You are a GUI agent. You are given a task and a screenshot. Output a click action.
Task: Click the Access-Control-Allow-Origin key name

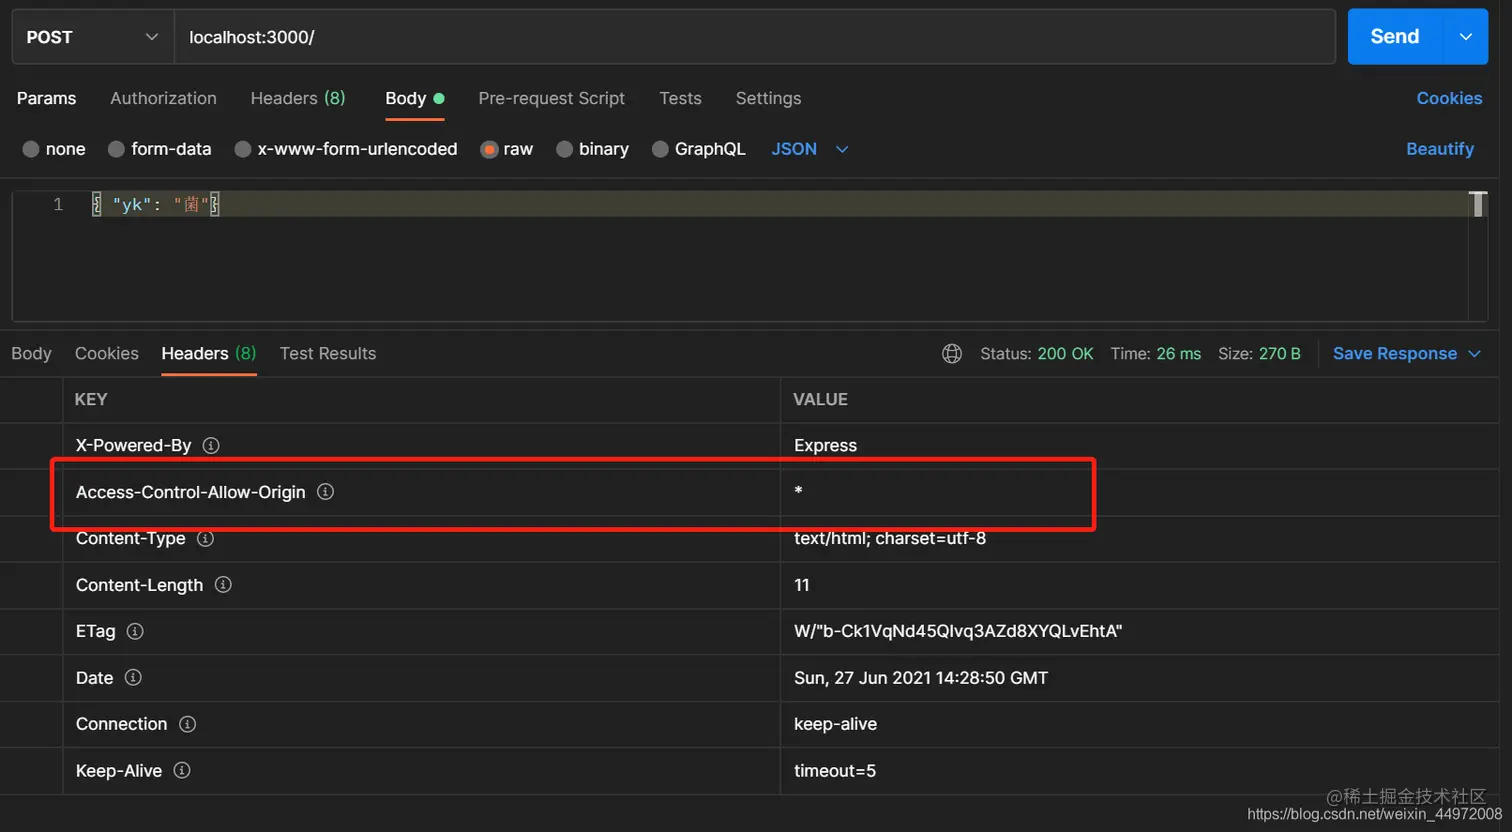(190, 491)
